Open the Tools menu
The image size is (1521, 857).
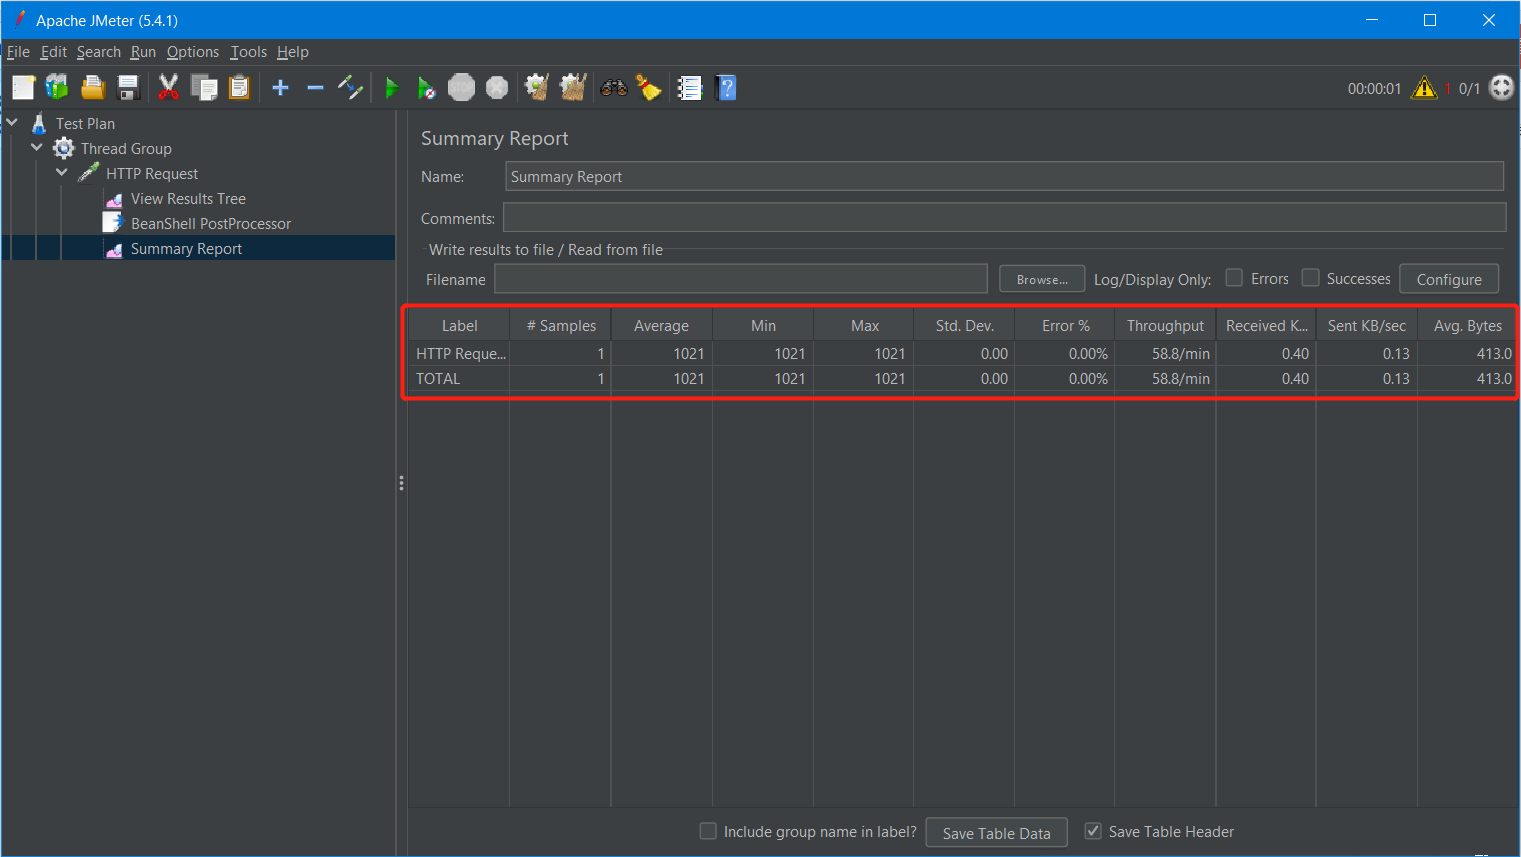pyautogui.click(x=248, y=52)
